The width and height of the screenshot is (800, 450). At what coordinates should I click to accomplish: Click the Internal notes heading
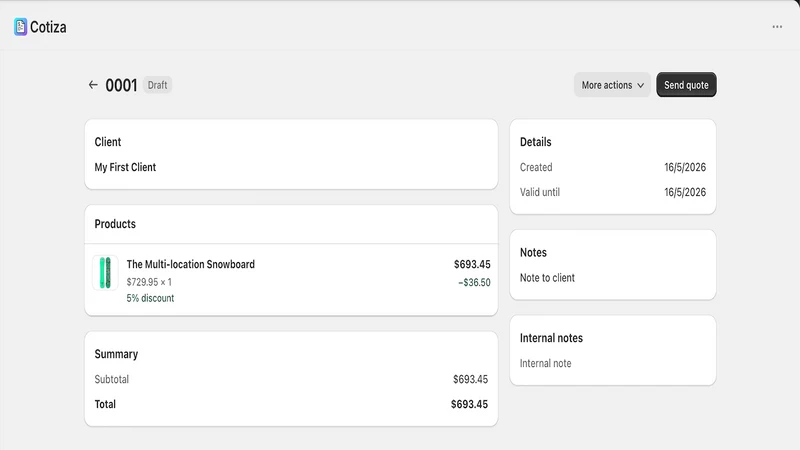tap(551, 338)
